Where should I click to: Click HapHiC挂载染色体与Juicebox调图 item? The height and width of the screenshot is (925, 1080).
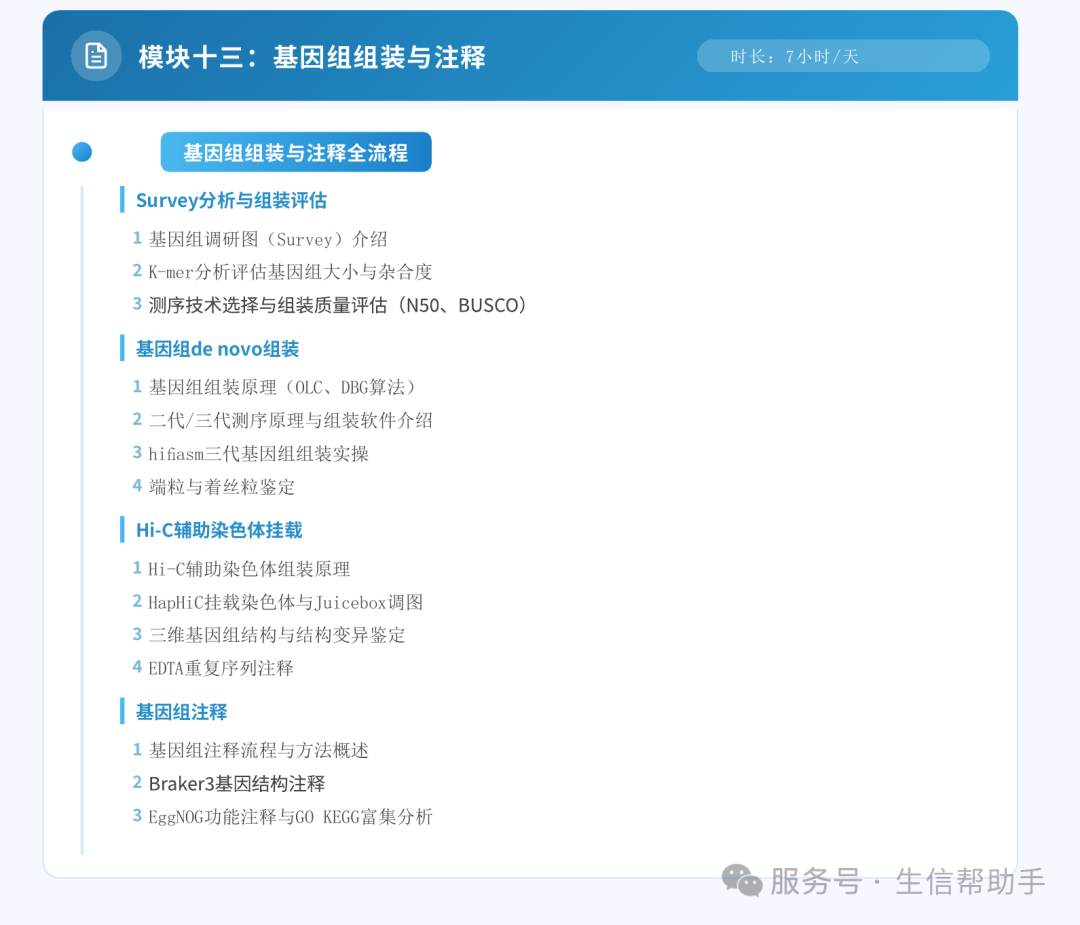click(x=286, y=603)
